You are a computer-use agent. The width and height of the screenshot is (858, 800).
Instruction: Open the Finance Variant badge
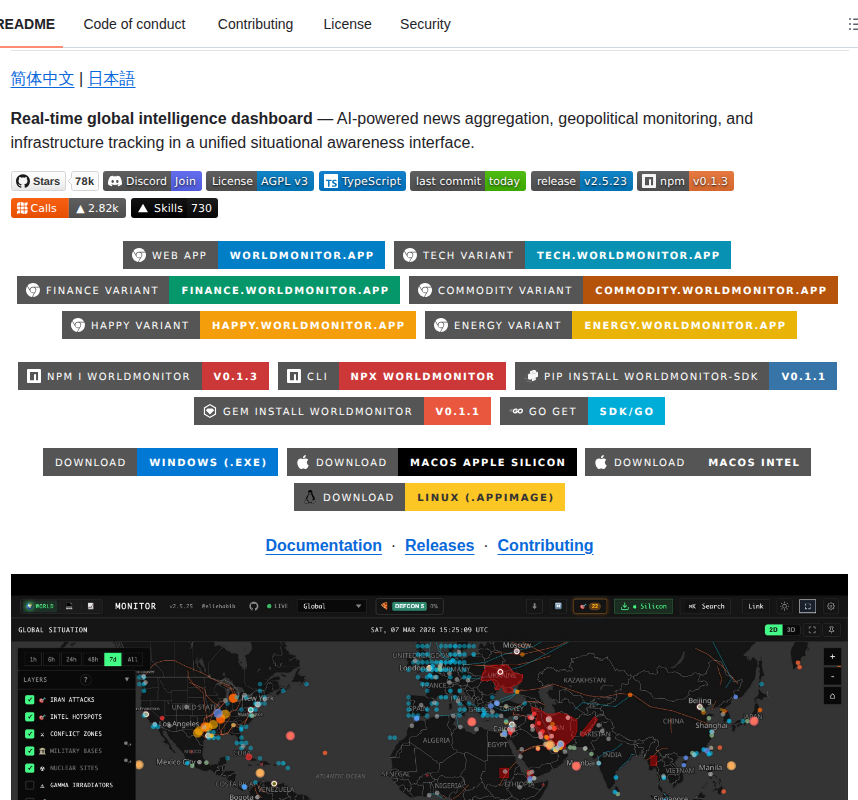(x=208, y=290)
